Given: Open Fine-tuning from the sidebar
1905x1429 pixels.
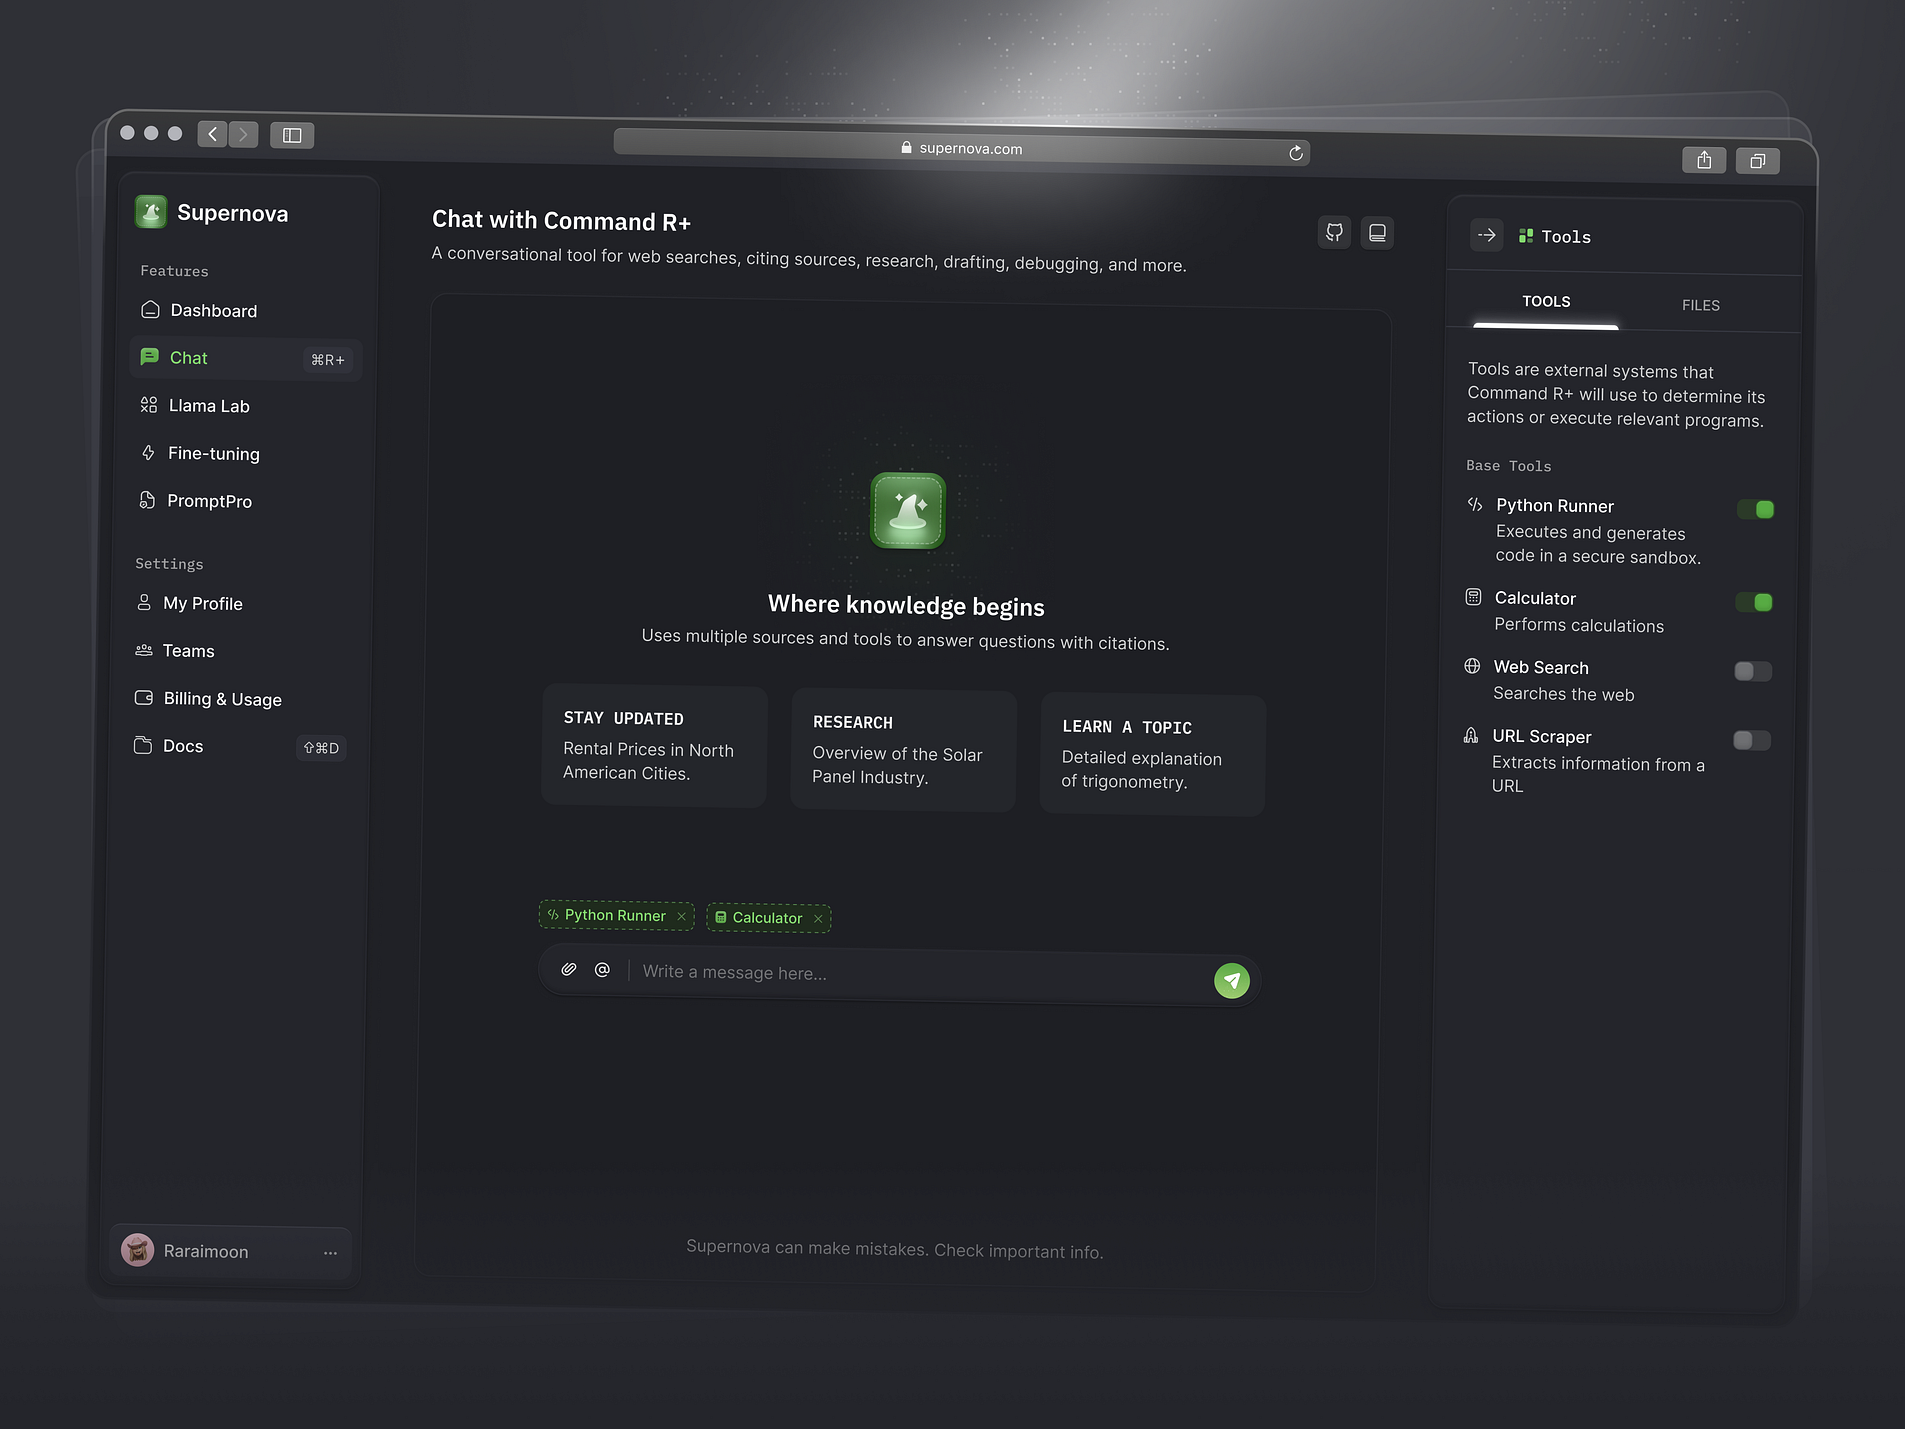Looking at the screenshot, I should (x=211, y=453).
